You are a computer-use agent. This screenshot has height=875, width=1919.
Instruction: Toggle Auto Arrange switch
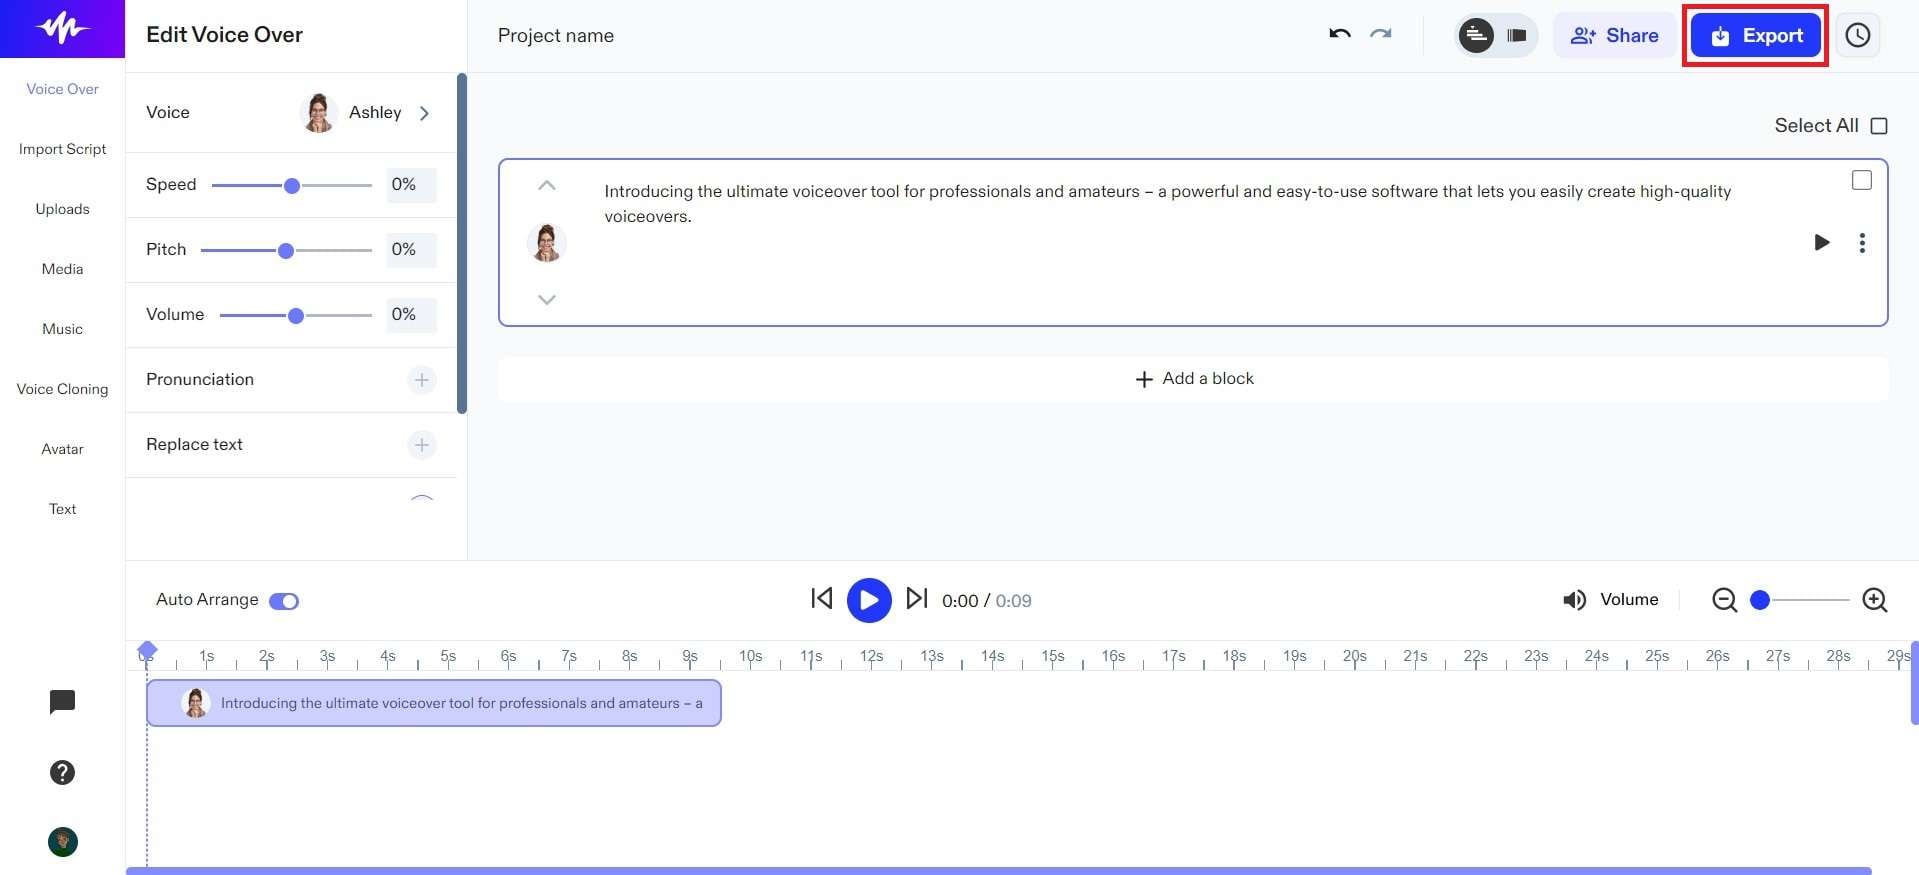284,601
